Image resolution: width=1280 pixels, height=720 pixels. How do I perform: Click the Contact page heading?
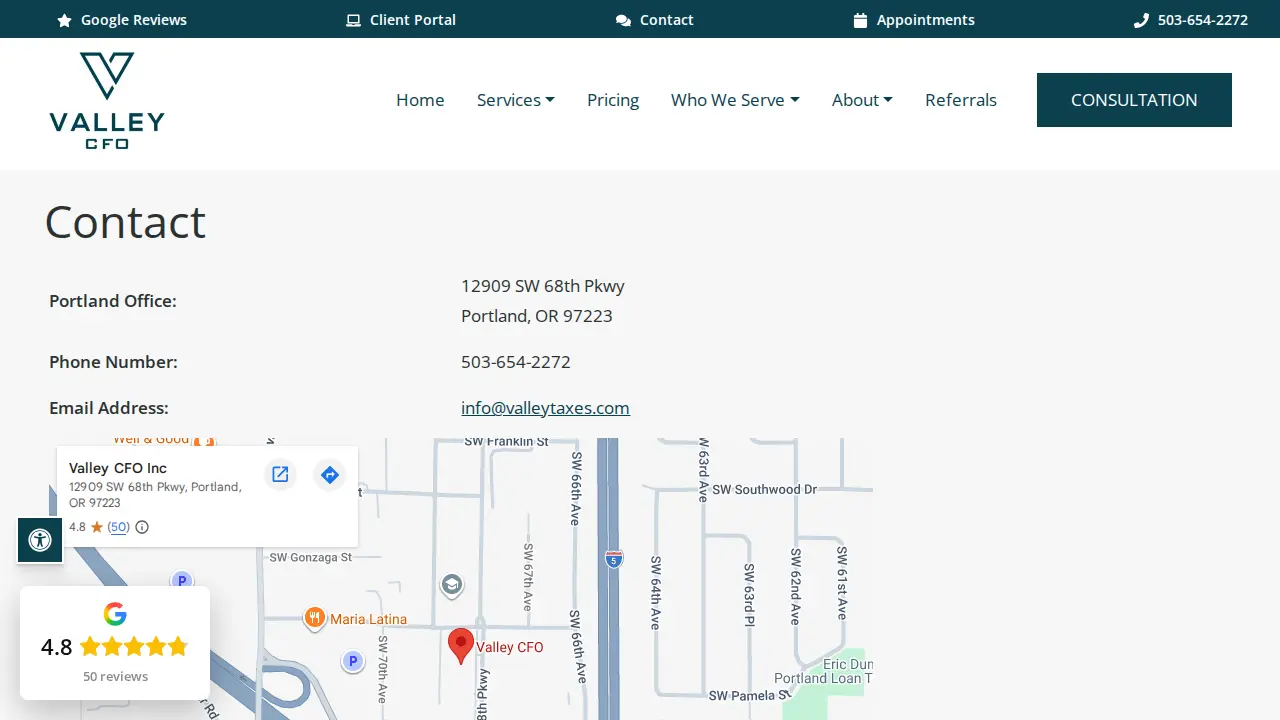point(125,222)
